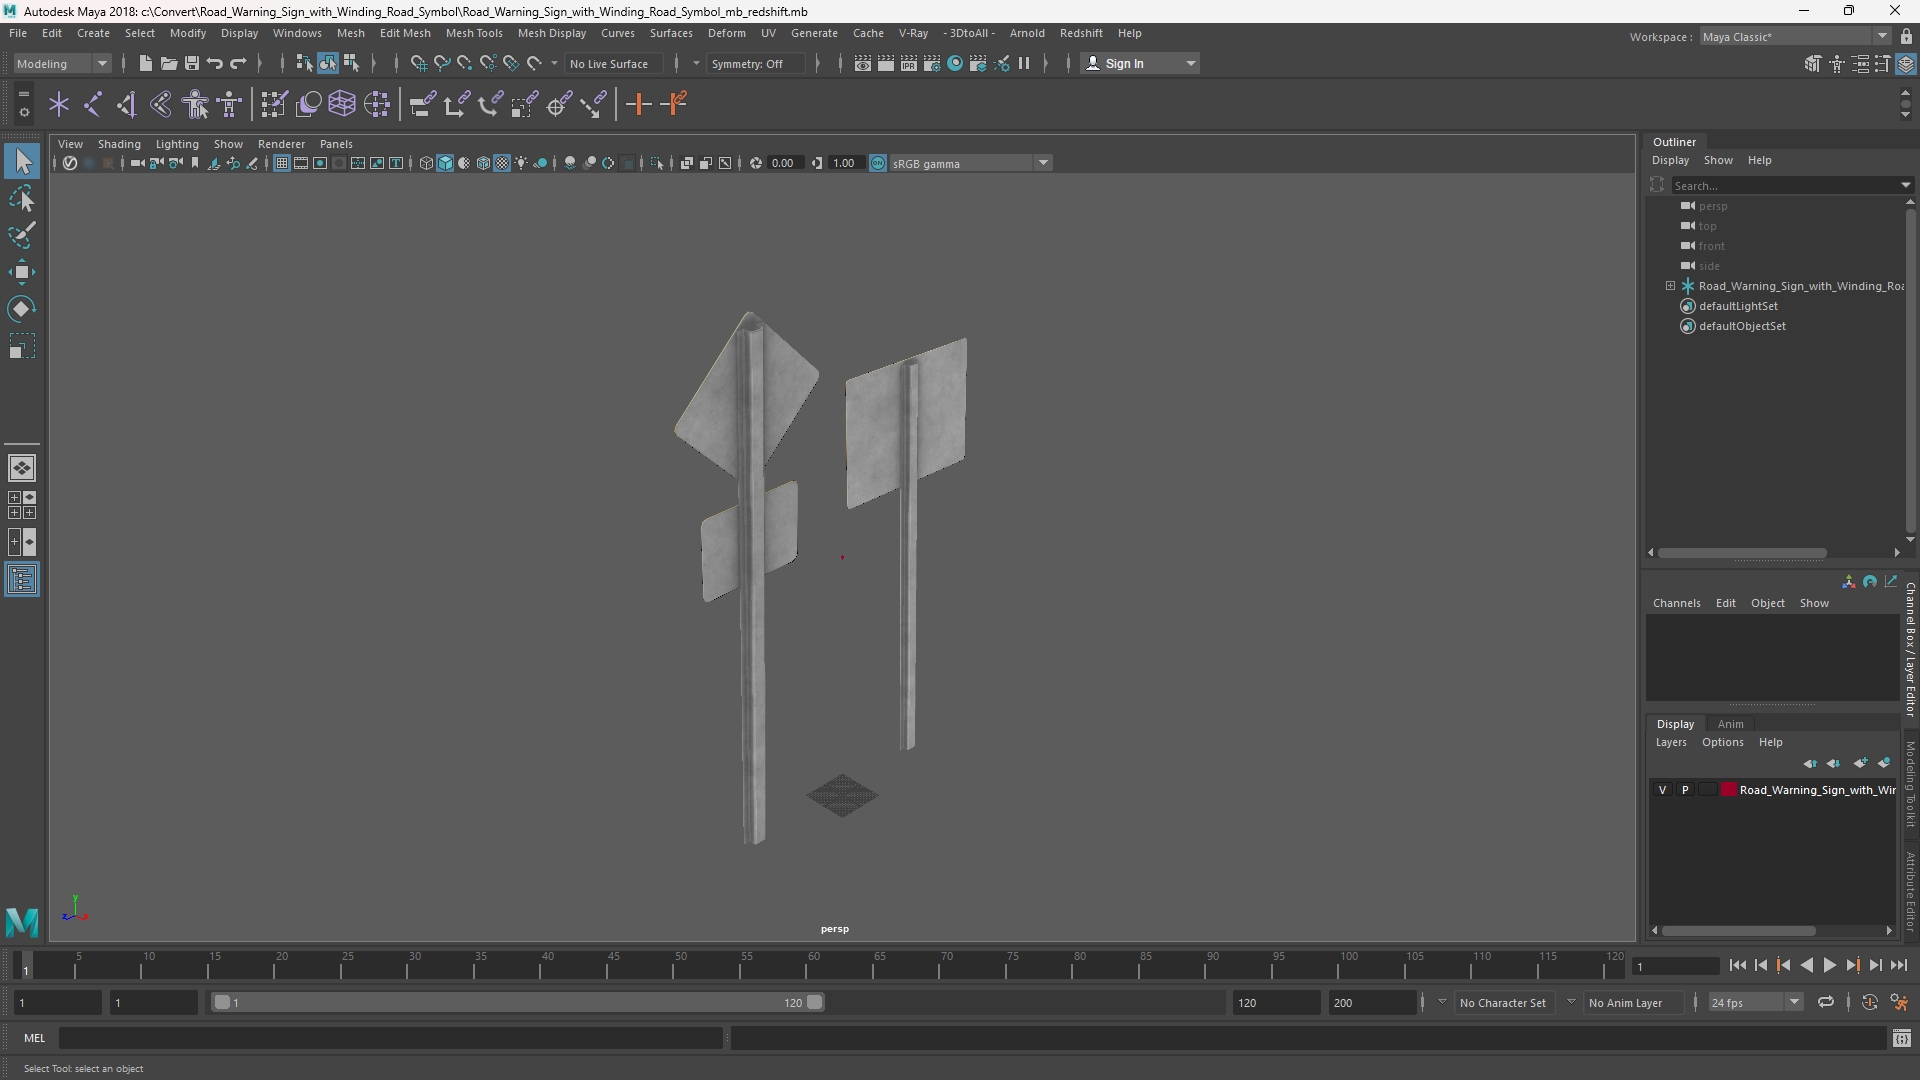The image size is (1920, 1080).
Task: Choose the Paint Selection tool
Action: pos(22,235)
